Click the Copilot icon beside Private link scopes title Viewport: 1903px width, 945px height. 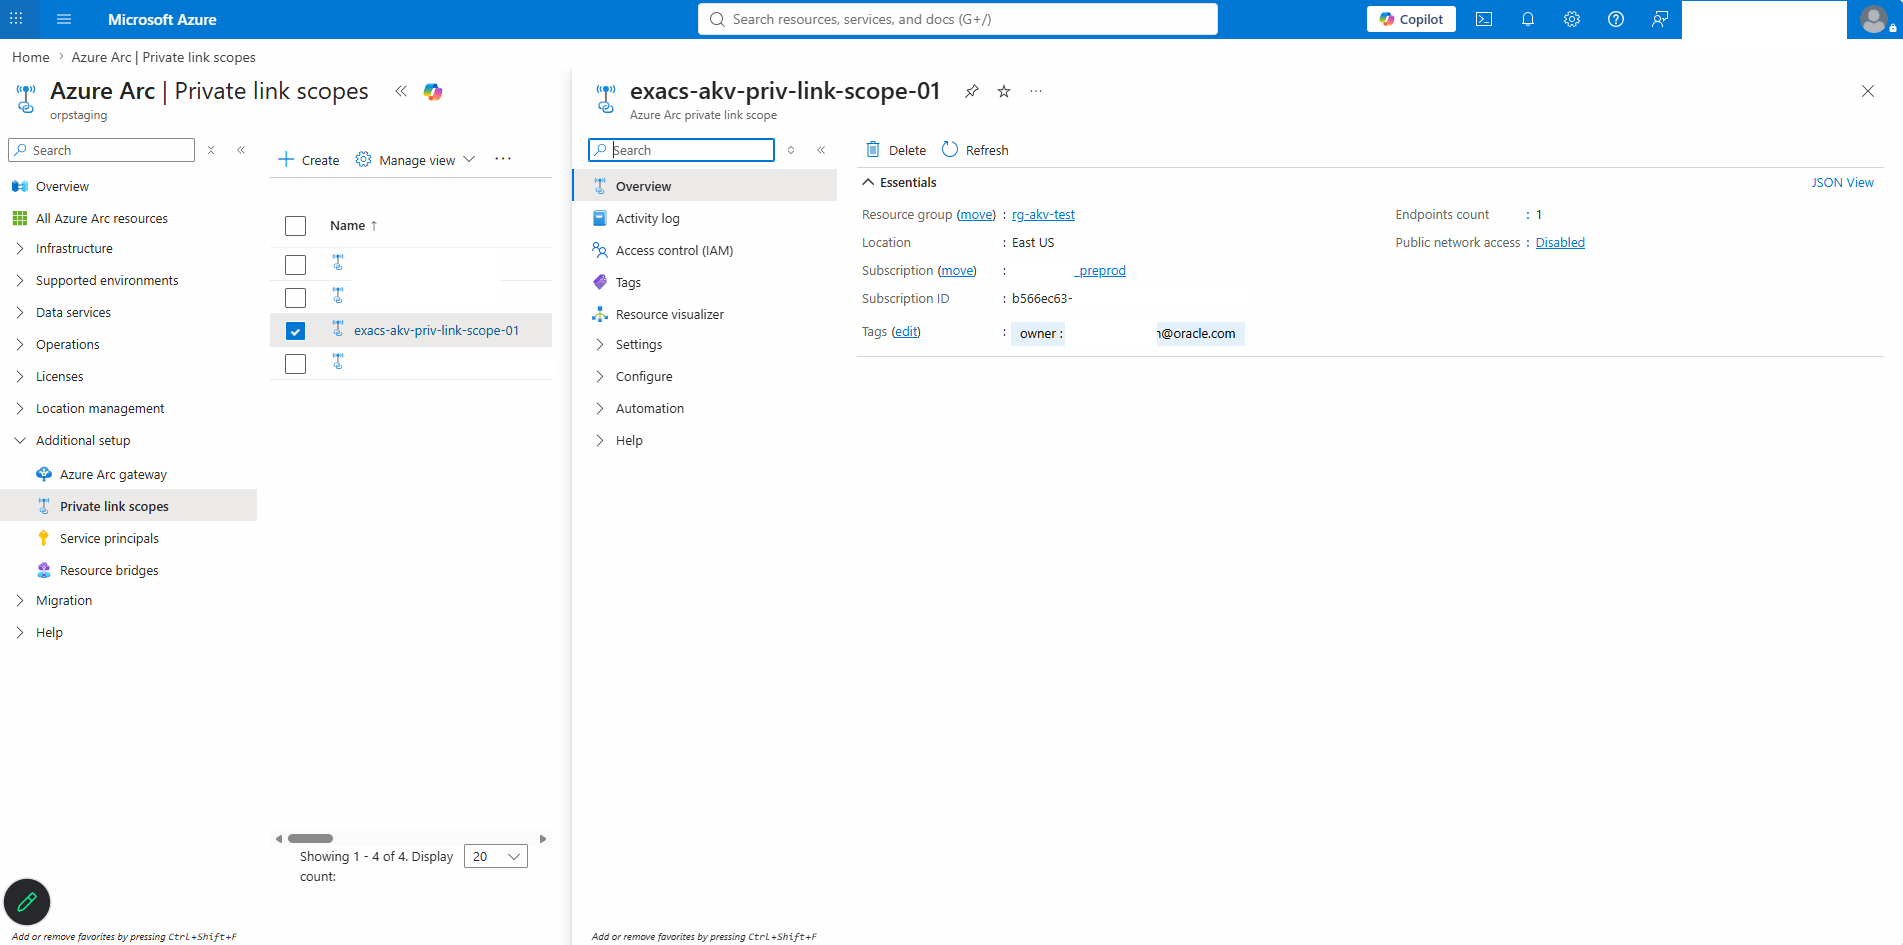click(433, 91)
